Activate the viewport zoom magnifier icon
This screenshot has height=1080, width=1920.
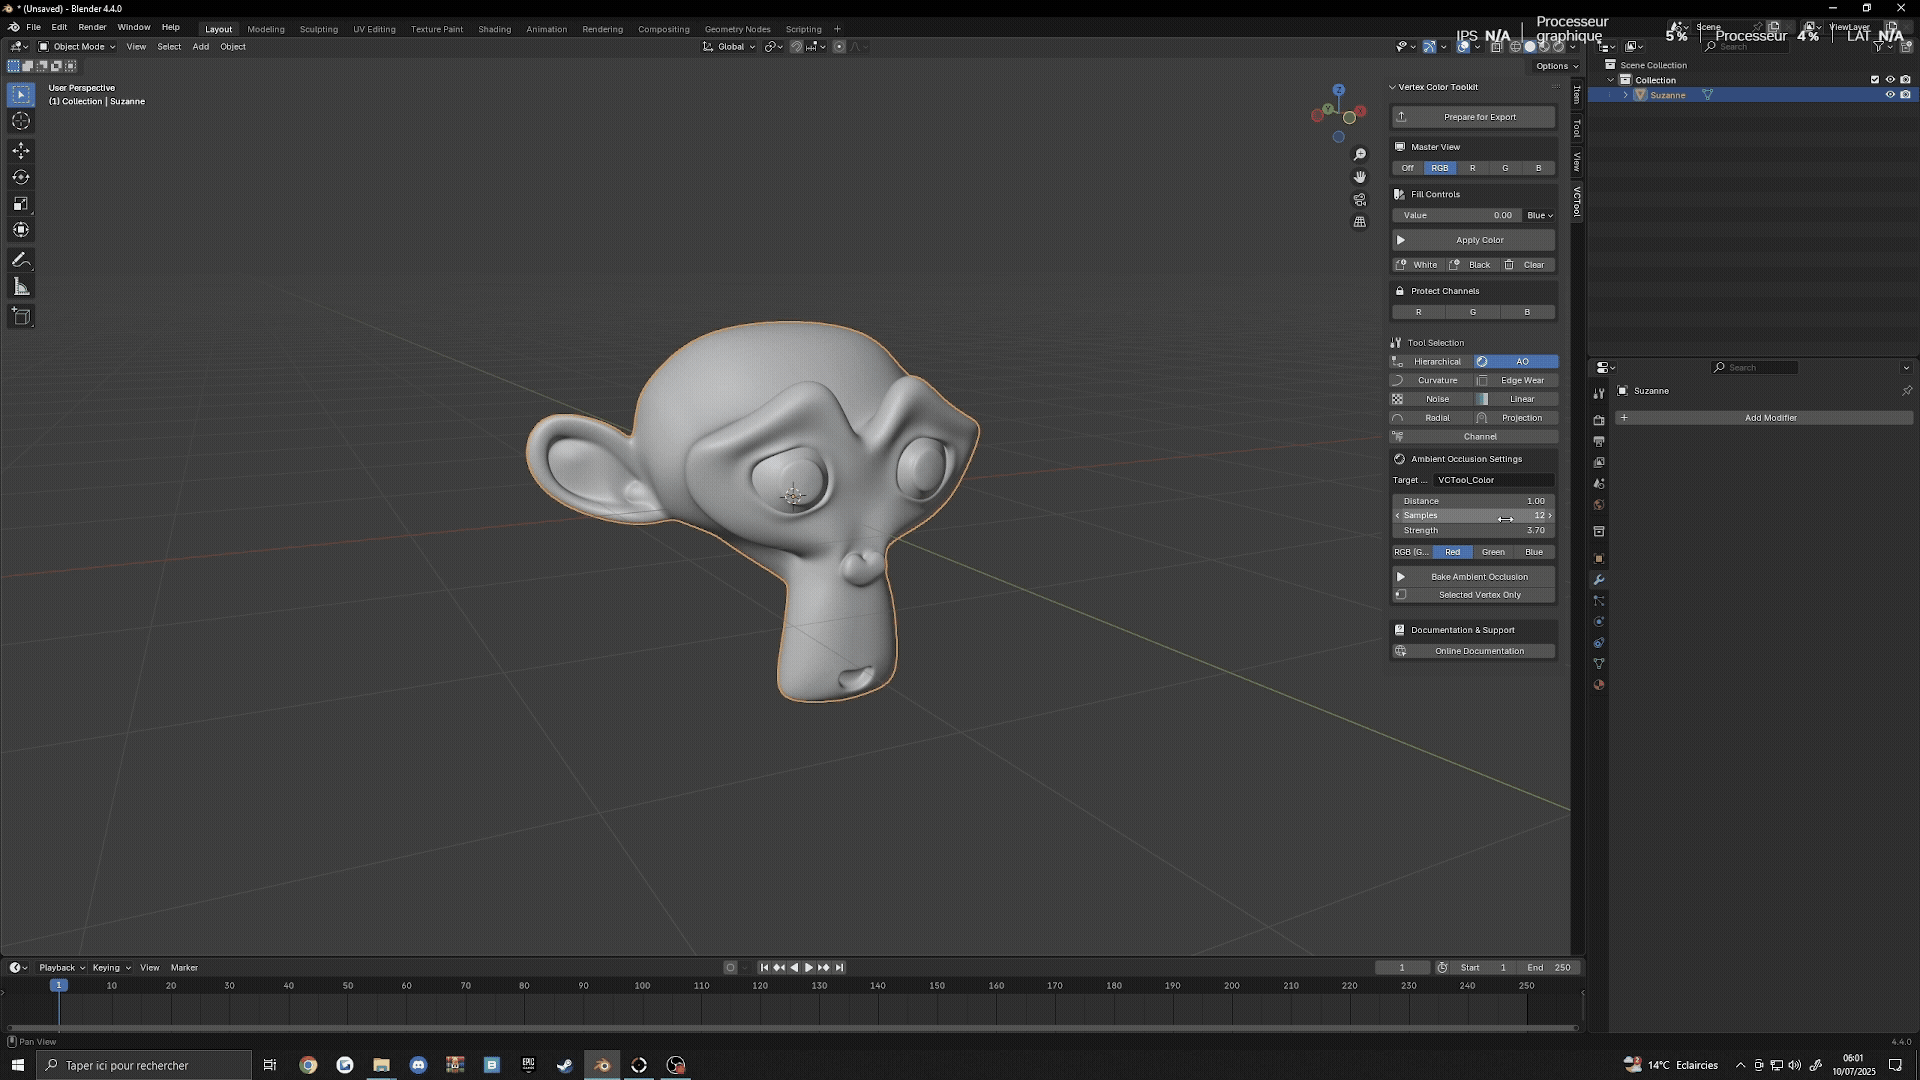(x=1359, y=154)
